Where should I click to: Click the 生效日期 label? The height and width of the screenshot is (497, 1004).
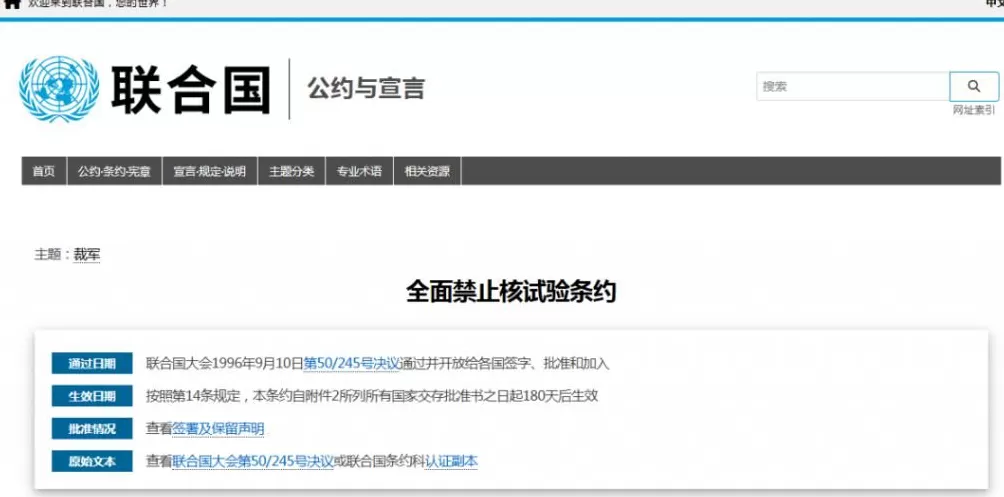(92, 396)
